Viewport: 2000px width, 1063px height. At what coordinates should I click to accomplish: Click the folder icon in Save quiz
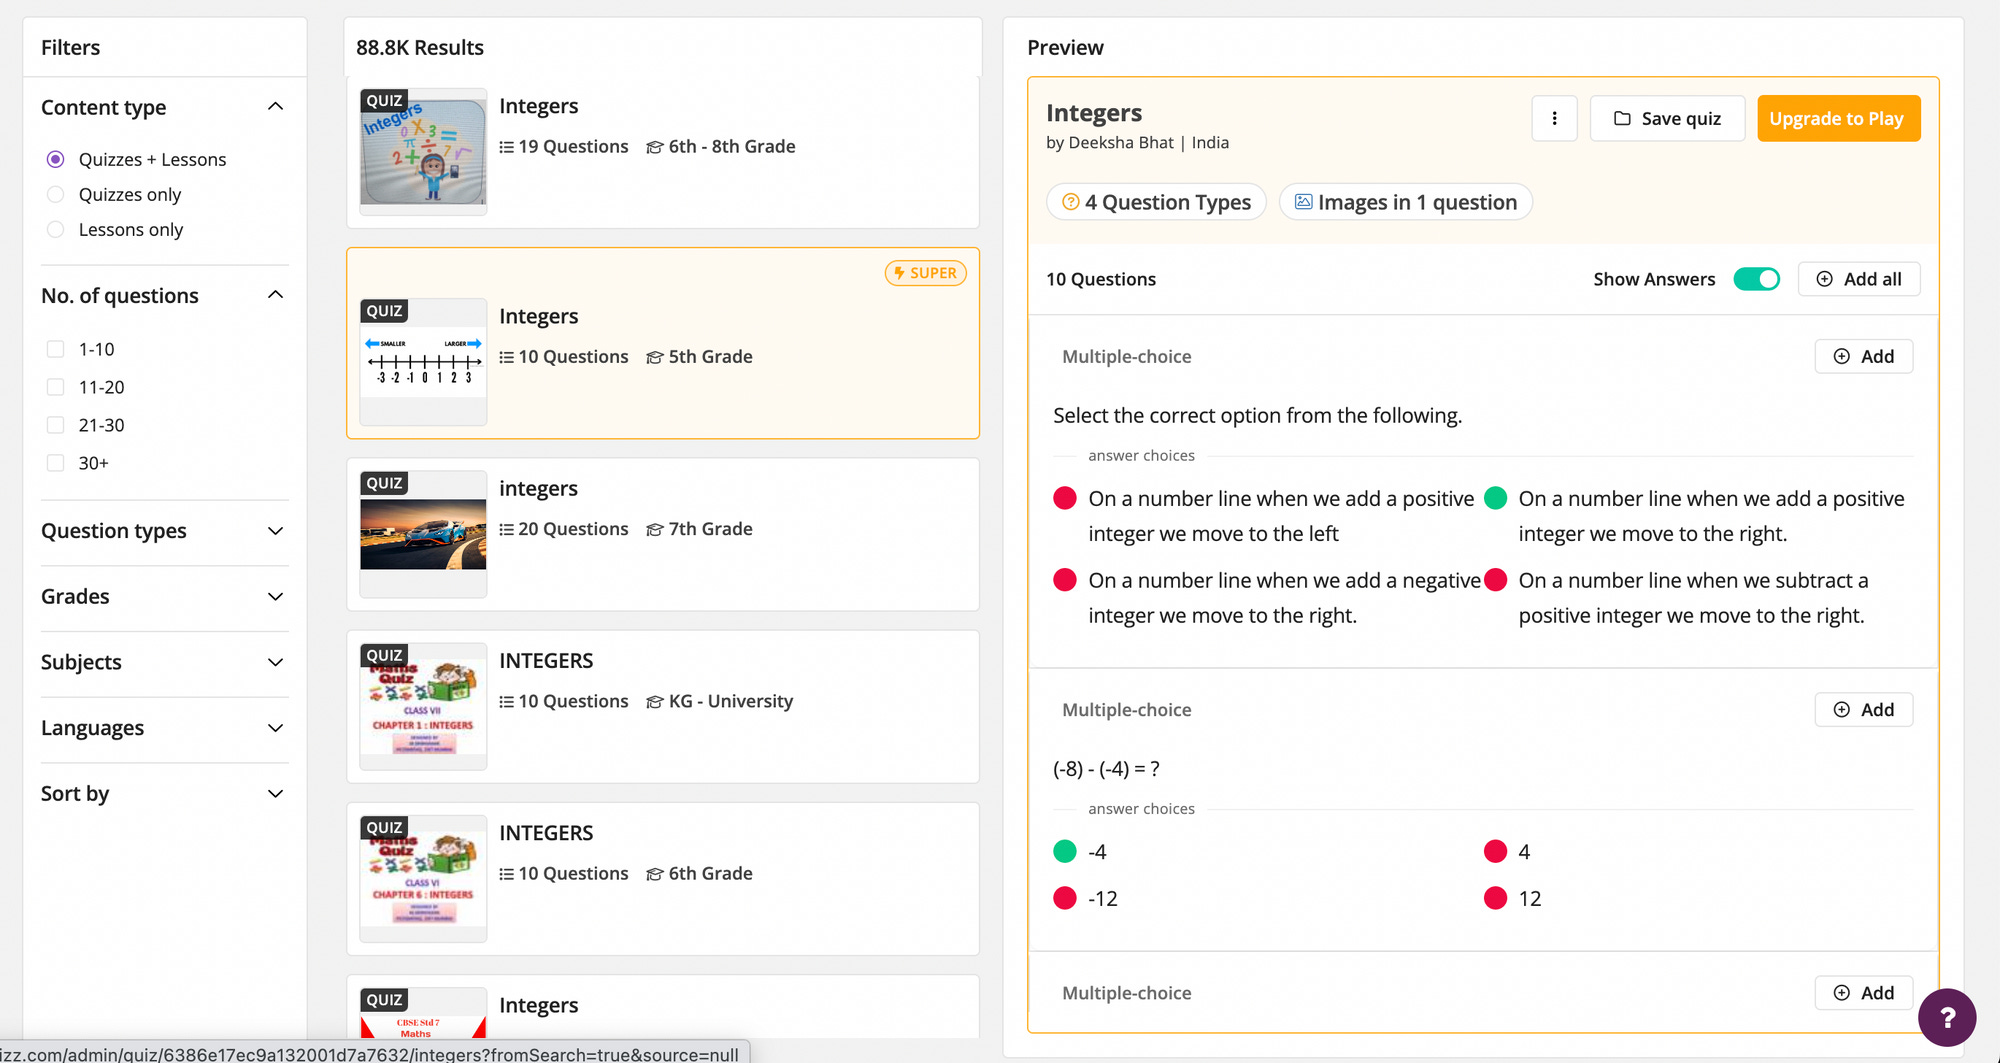click(1622, 119)
